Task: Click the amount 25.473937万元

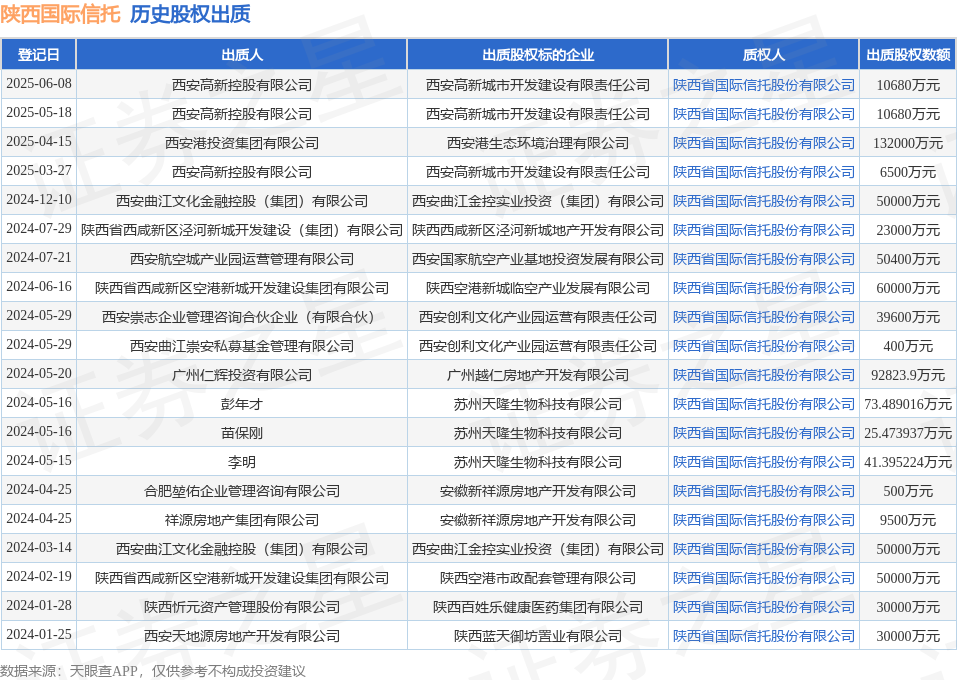Action: pos(908,433)
